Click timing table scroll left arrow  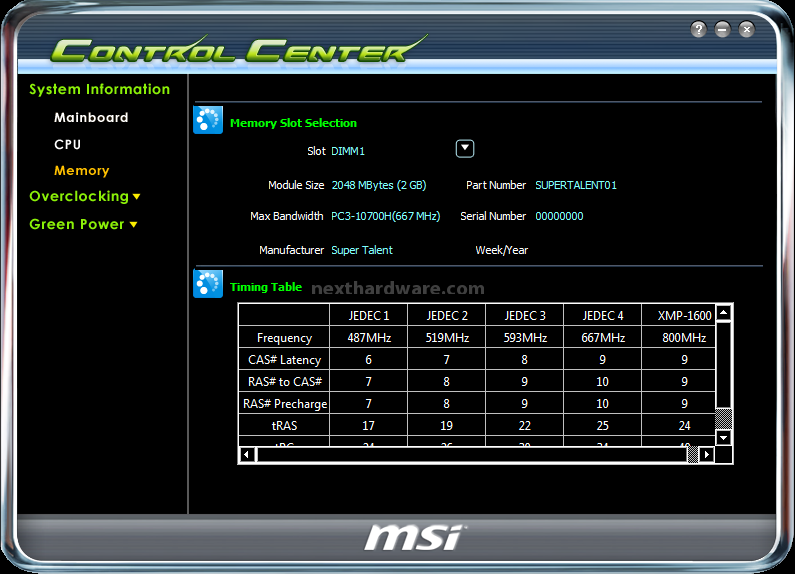point(246,454)
